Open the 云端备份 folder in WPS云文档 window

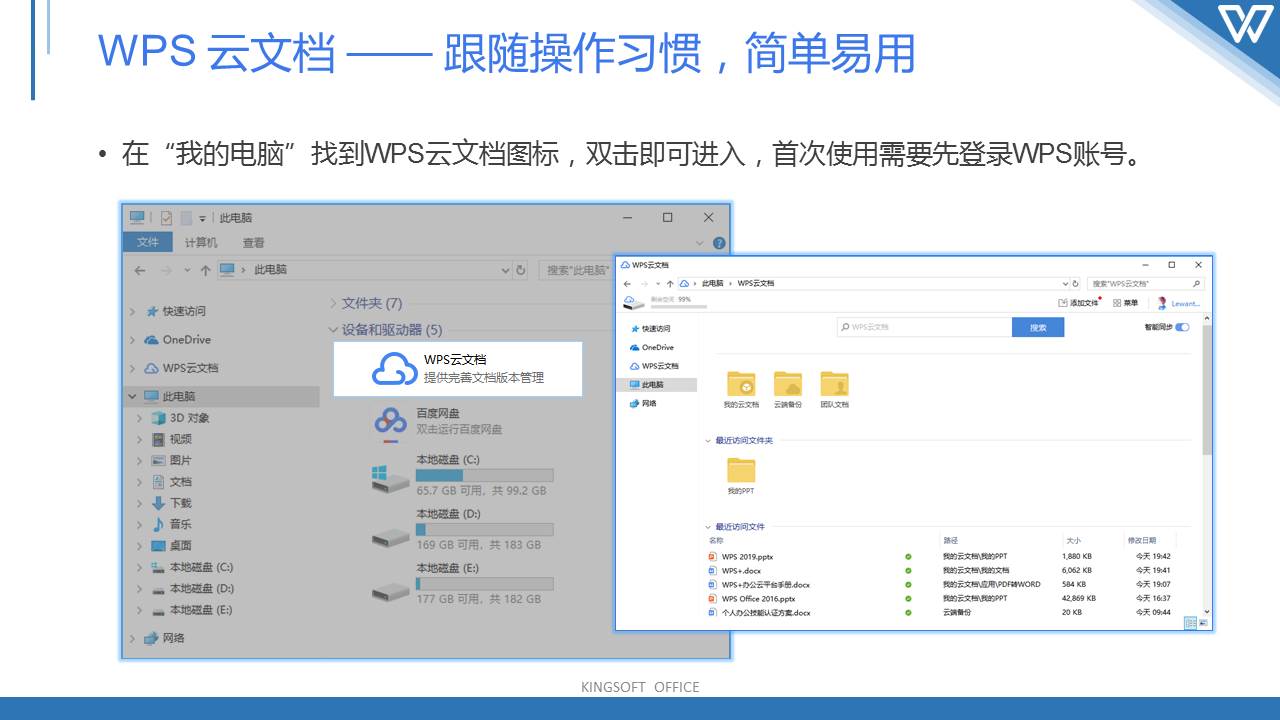pyautogui.click(x=788, y=384)
